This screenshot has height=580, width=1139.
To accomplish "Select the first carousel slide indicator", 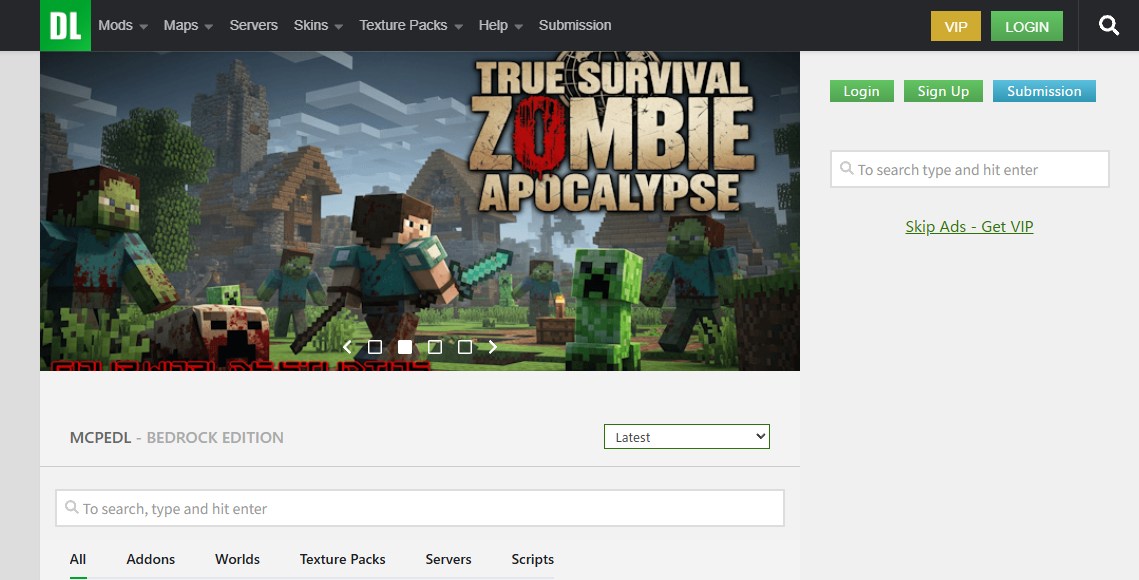I will (x=375, y=347).
